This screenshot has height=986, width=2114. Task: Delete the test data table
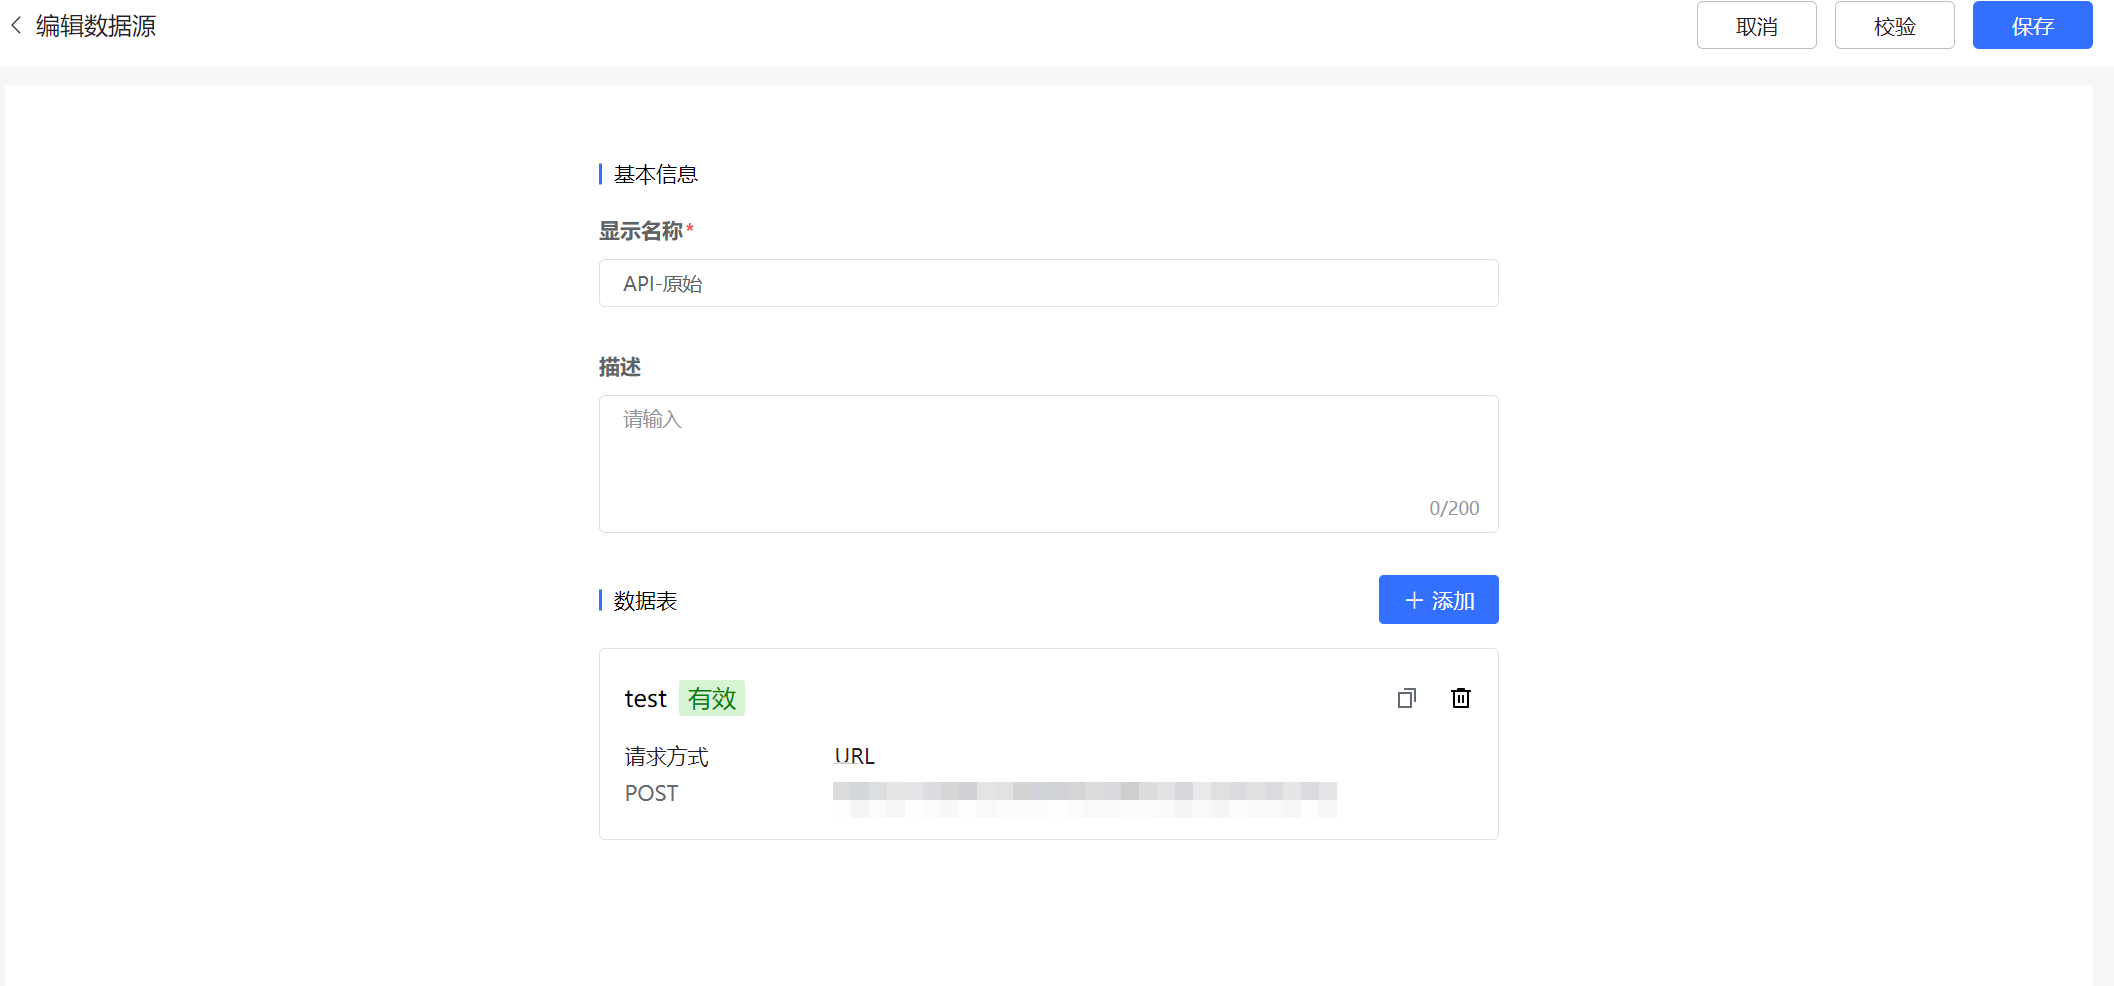[1461, 698]
